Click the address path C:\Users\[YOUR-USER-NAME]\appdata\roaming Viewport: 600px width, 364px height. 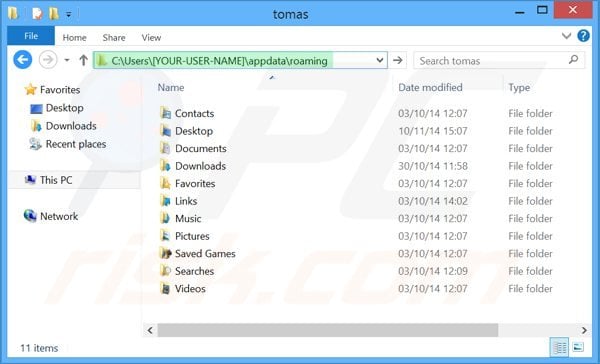point(219,61)
